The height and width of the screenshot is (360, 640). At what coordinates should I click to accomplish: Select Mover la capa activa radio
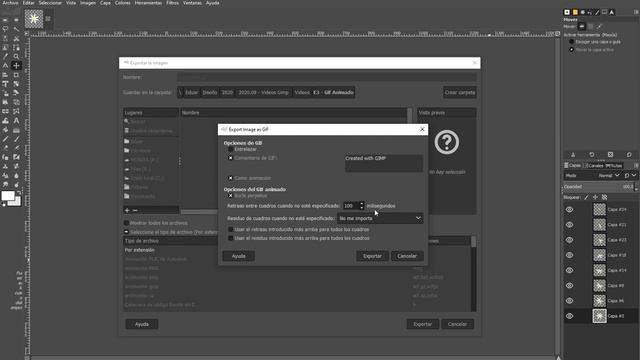pyautogui.click(x=571, y=50)
